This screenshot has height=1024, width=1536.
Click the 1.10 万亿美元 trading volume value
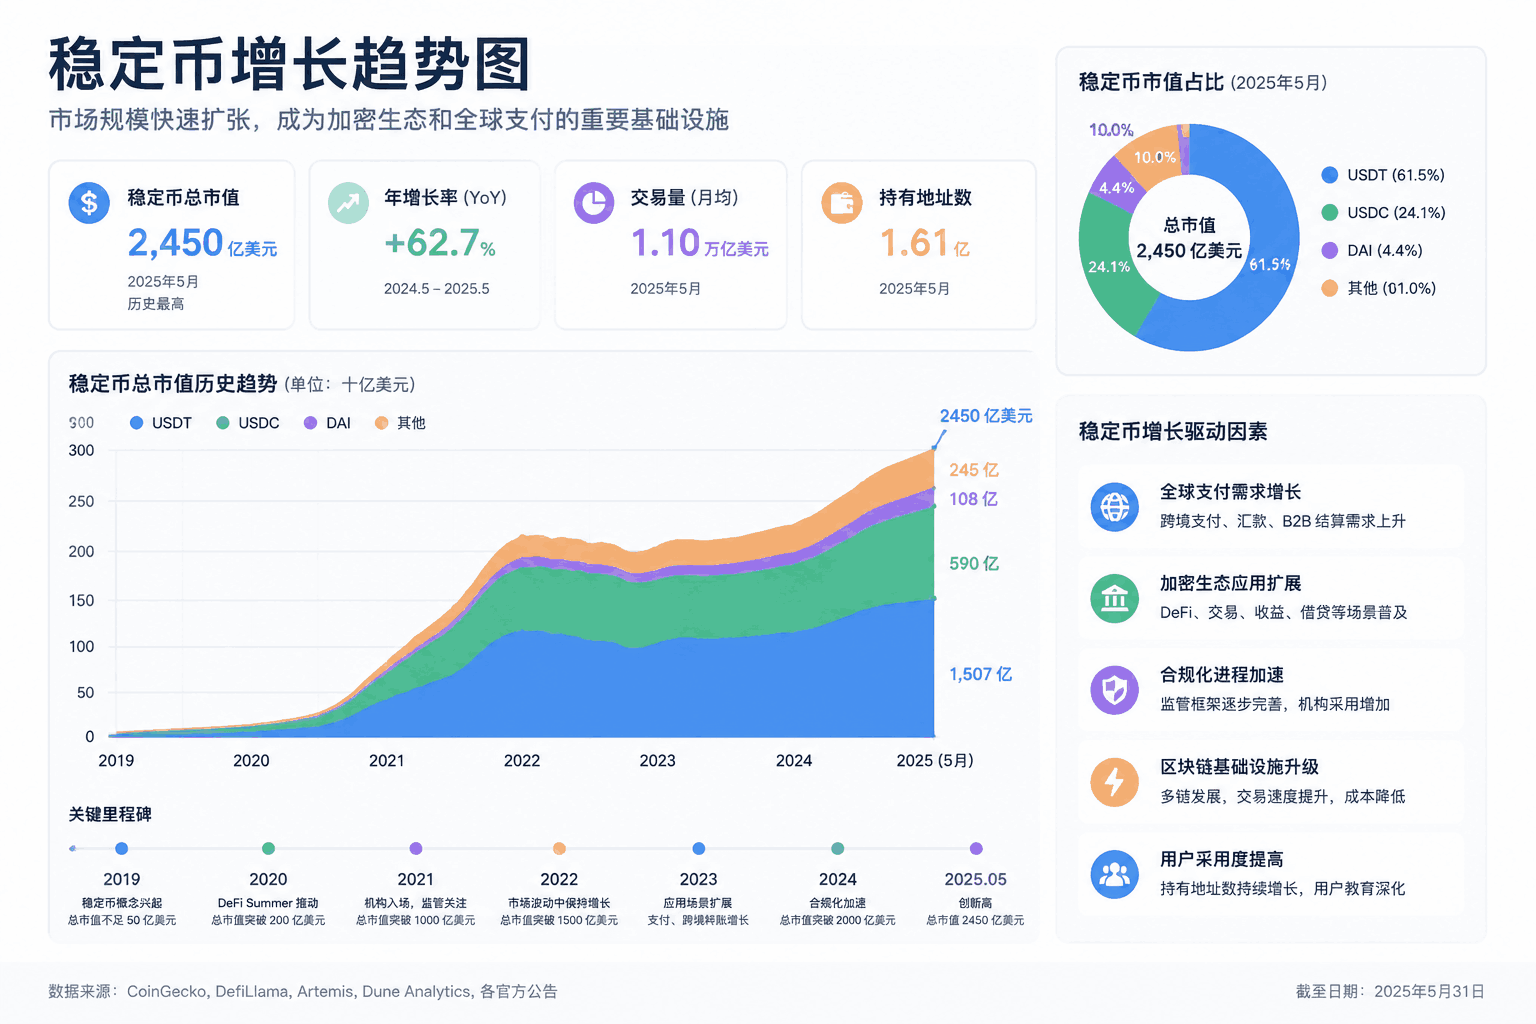click(x=699, y=243)
